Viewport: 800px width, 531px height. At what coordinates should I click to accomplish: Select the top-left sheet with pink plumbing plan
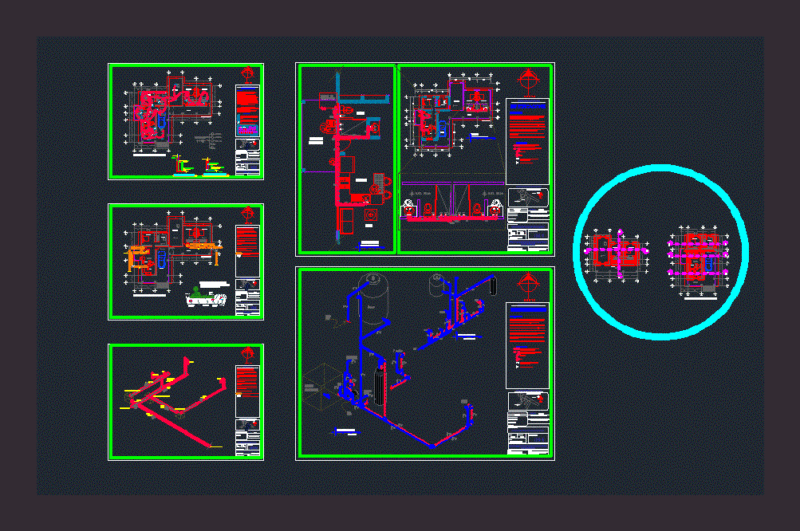(186, 121)
